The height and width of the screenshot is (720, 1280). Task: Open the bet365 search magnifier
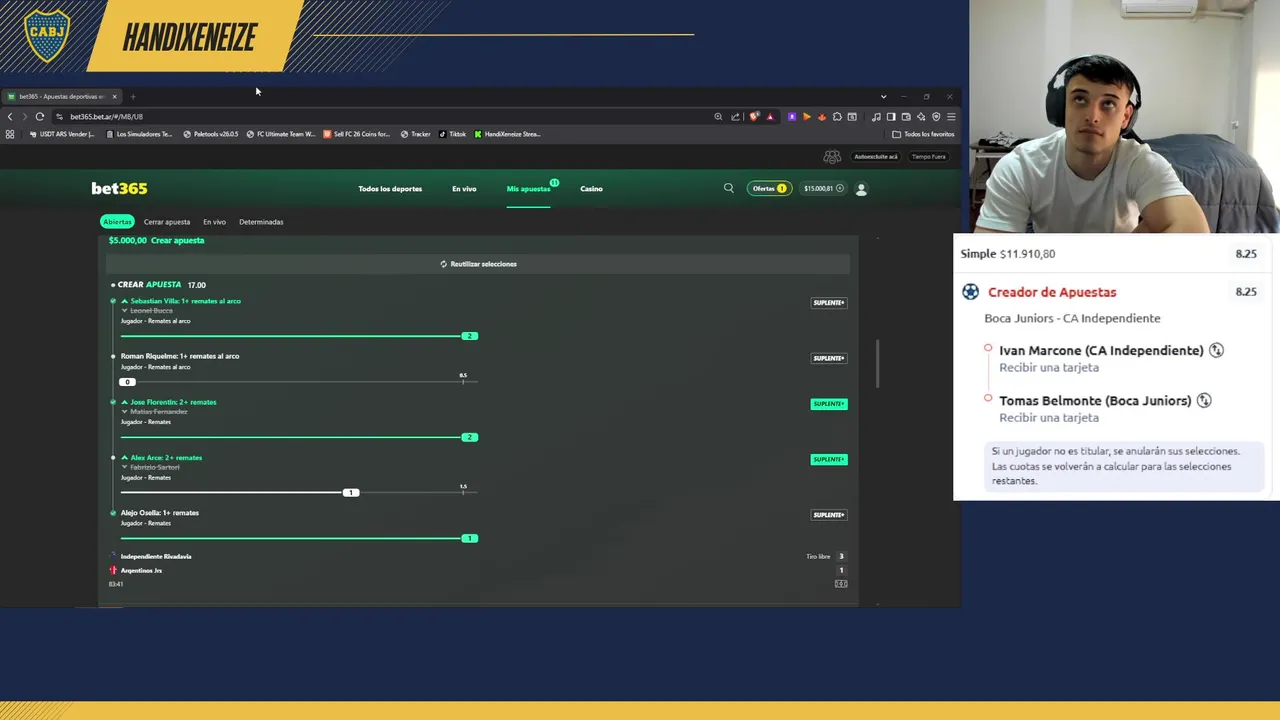click(729, 188)
